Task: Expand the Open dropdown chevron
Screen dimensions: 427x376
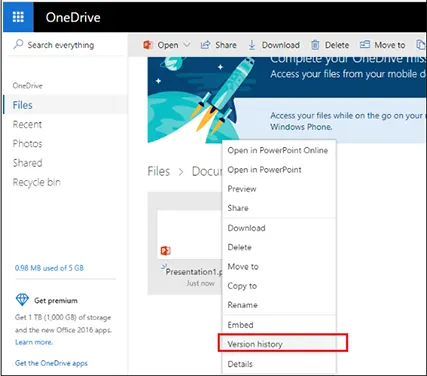Action: coord(187,45)
